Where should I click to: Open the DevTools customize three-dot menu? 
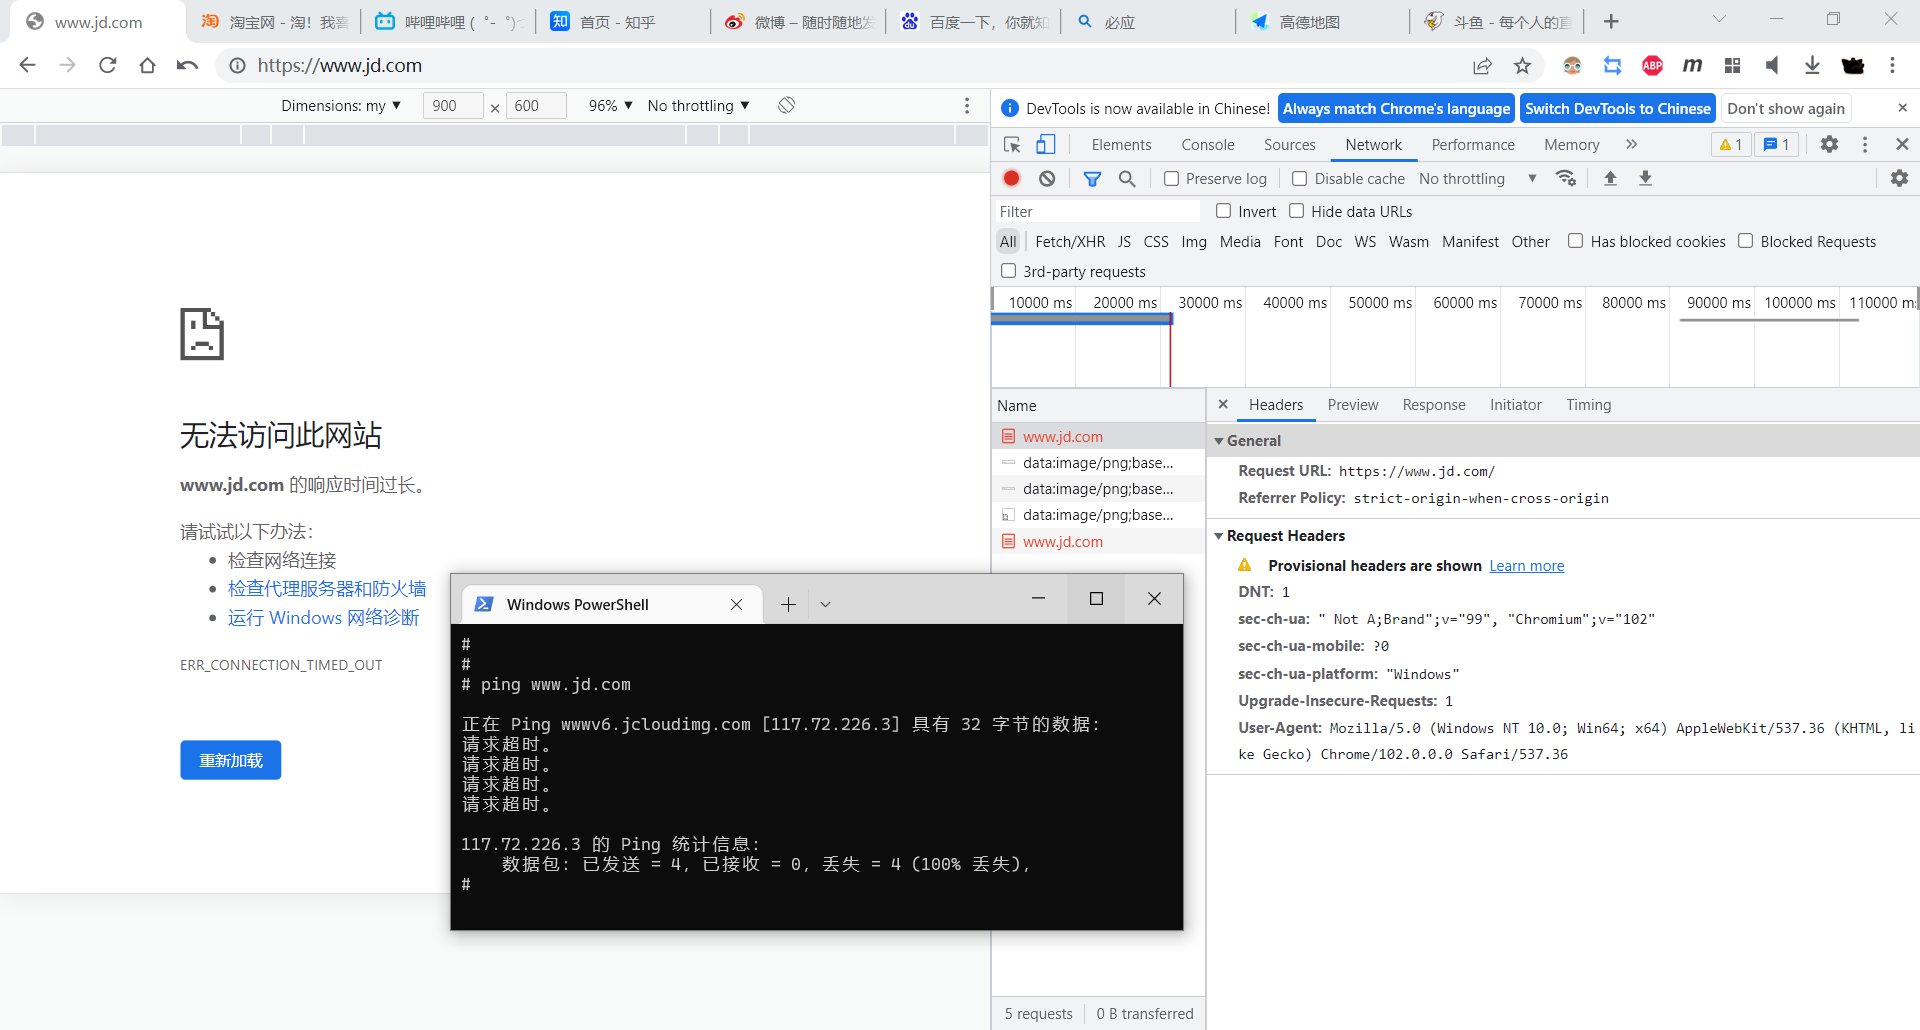click(1865, 144)
